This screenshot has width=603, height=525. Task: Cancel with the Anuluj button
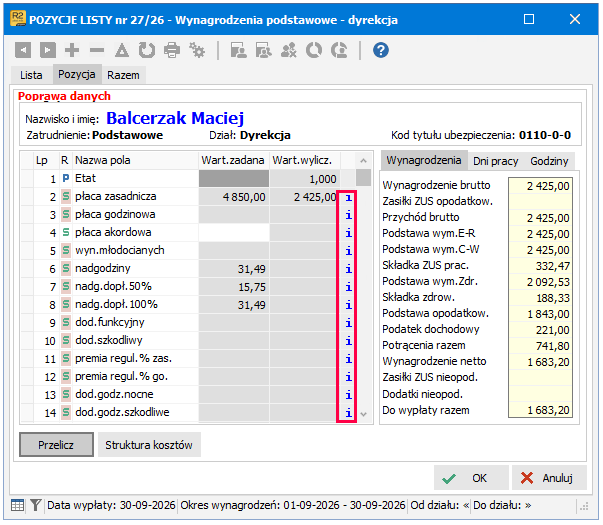click(549, 478)
